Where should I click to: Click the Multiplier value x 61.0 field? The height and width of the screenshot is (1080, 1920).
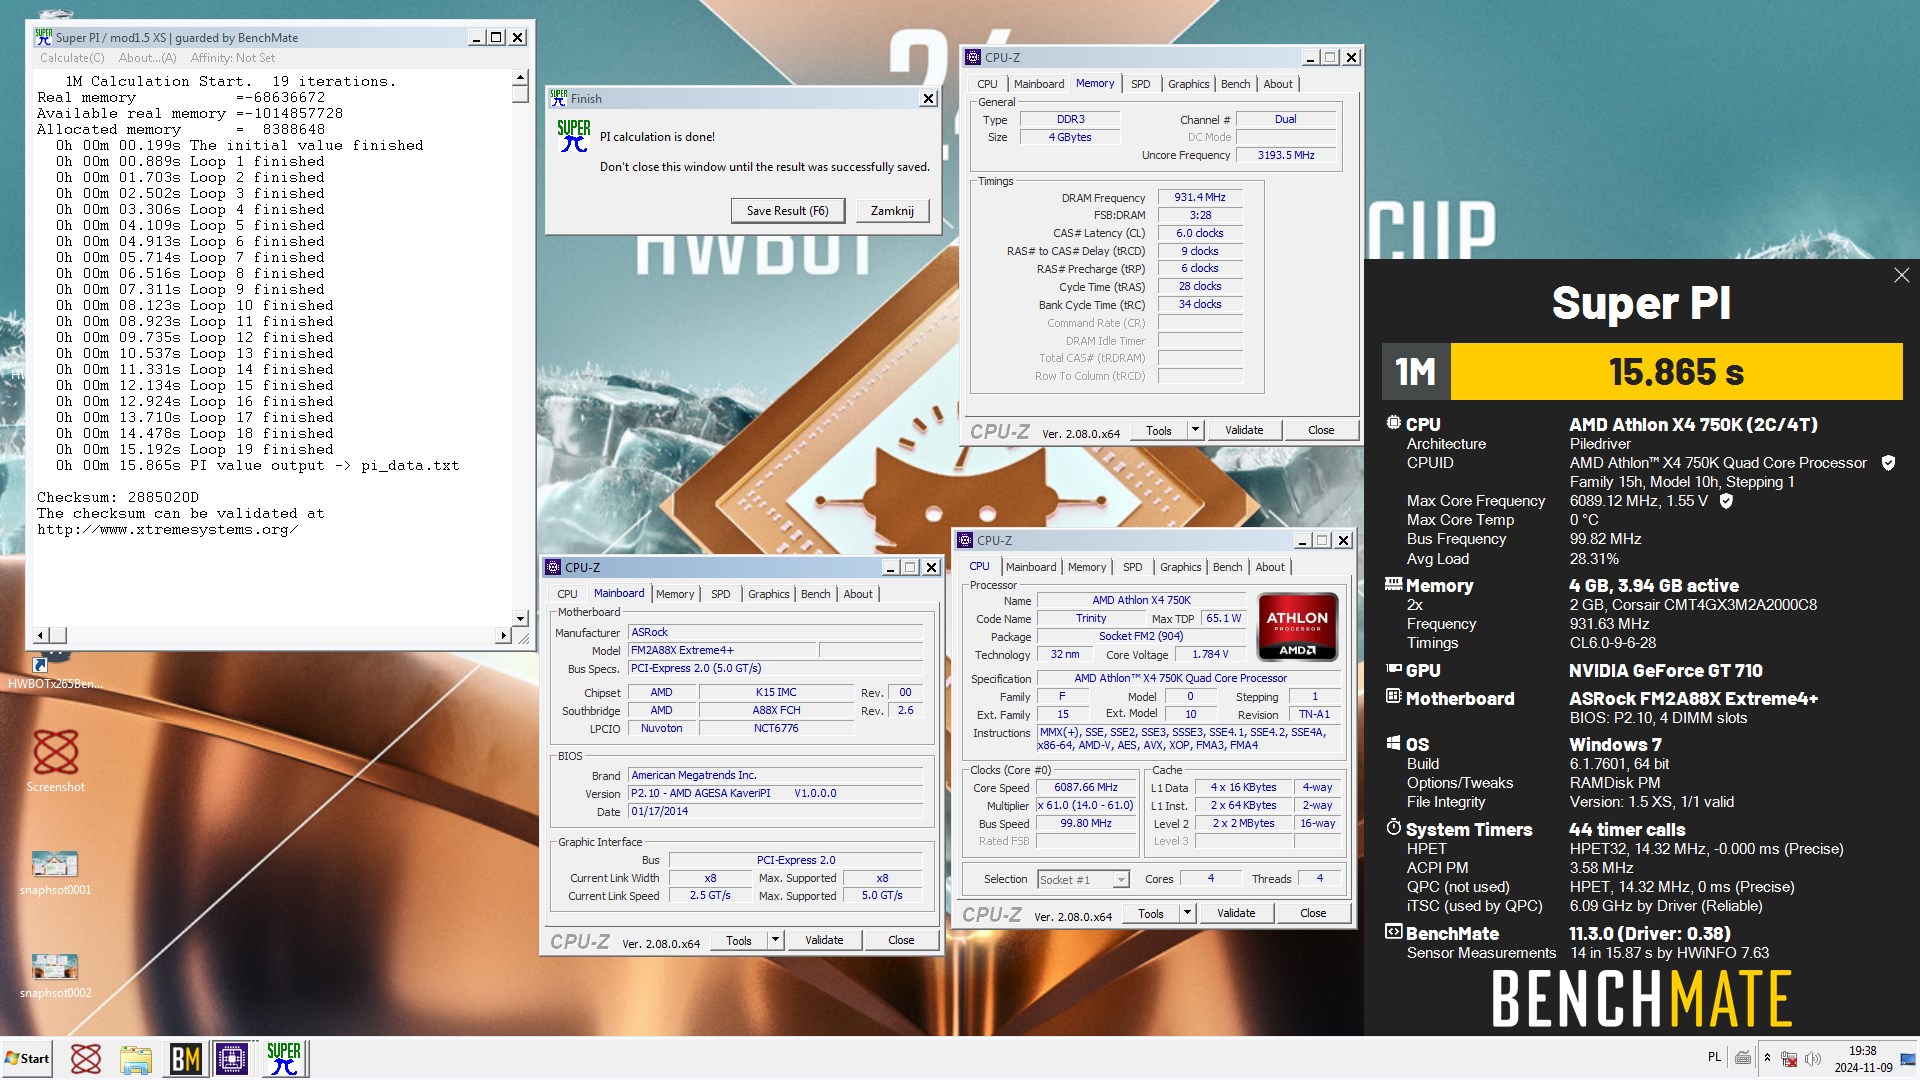click(x=1086, y=805)
